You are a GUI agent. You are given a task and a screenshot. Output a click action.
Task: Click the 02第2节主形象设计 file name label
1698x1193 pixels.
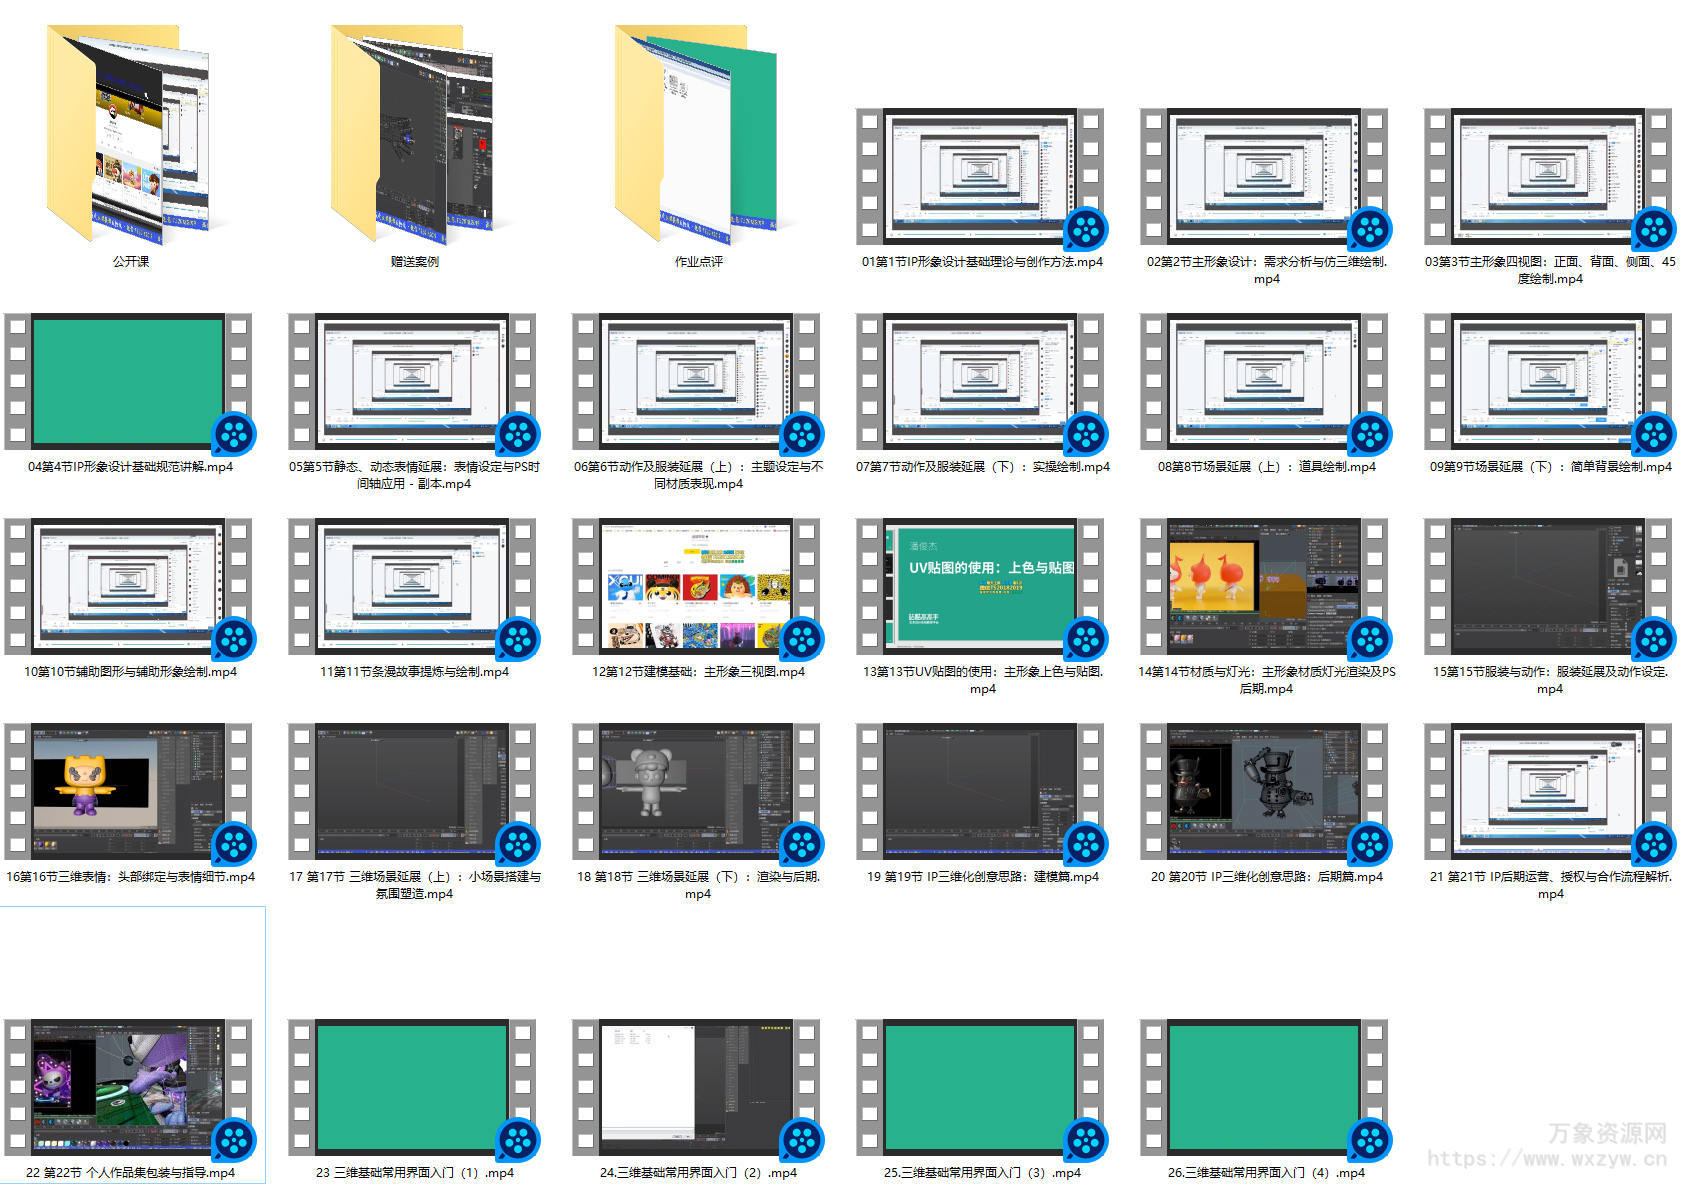[x=1266, y=270]
